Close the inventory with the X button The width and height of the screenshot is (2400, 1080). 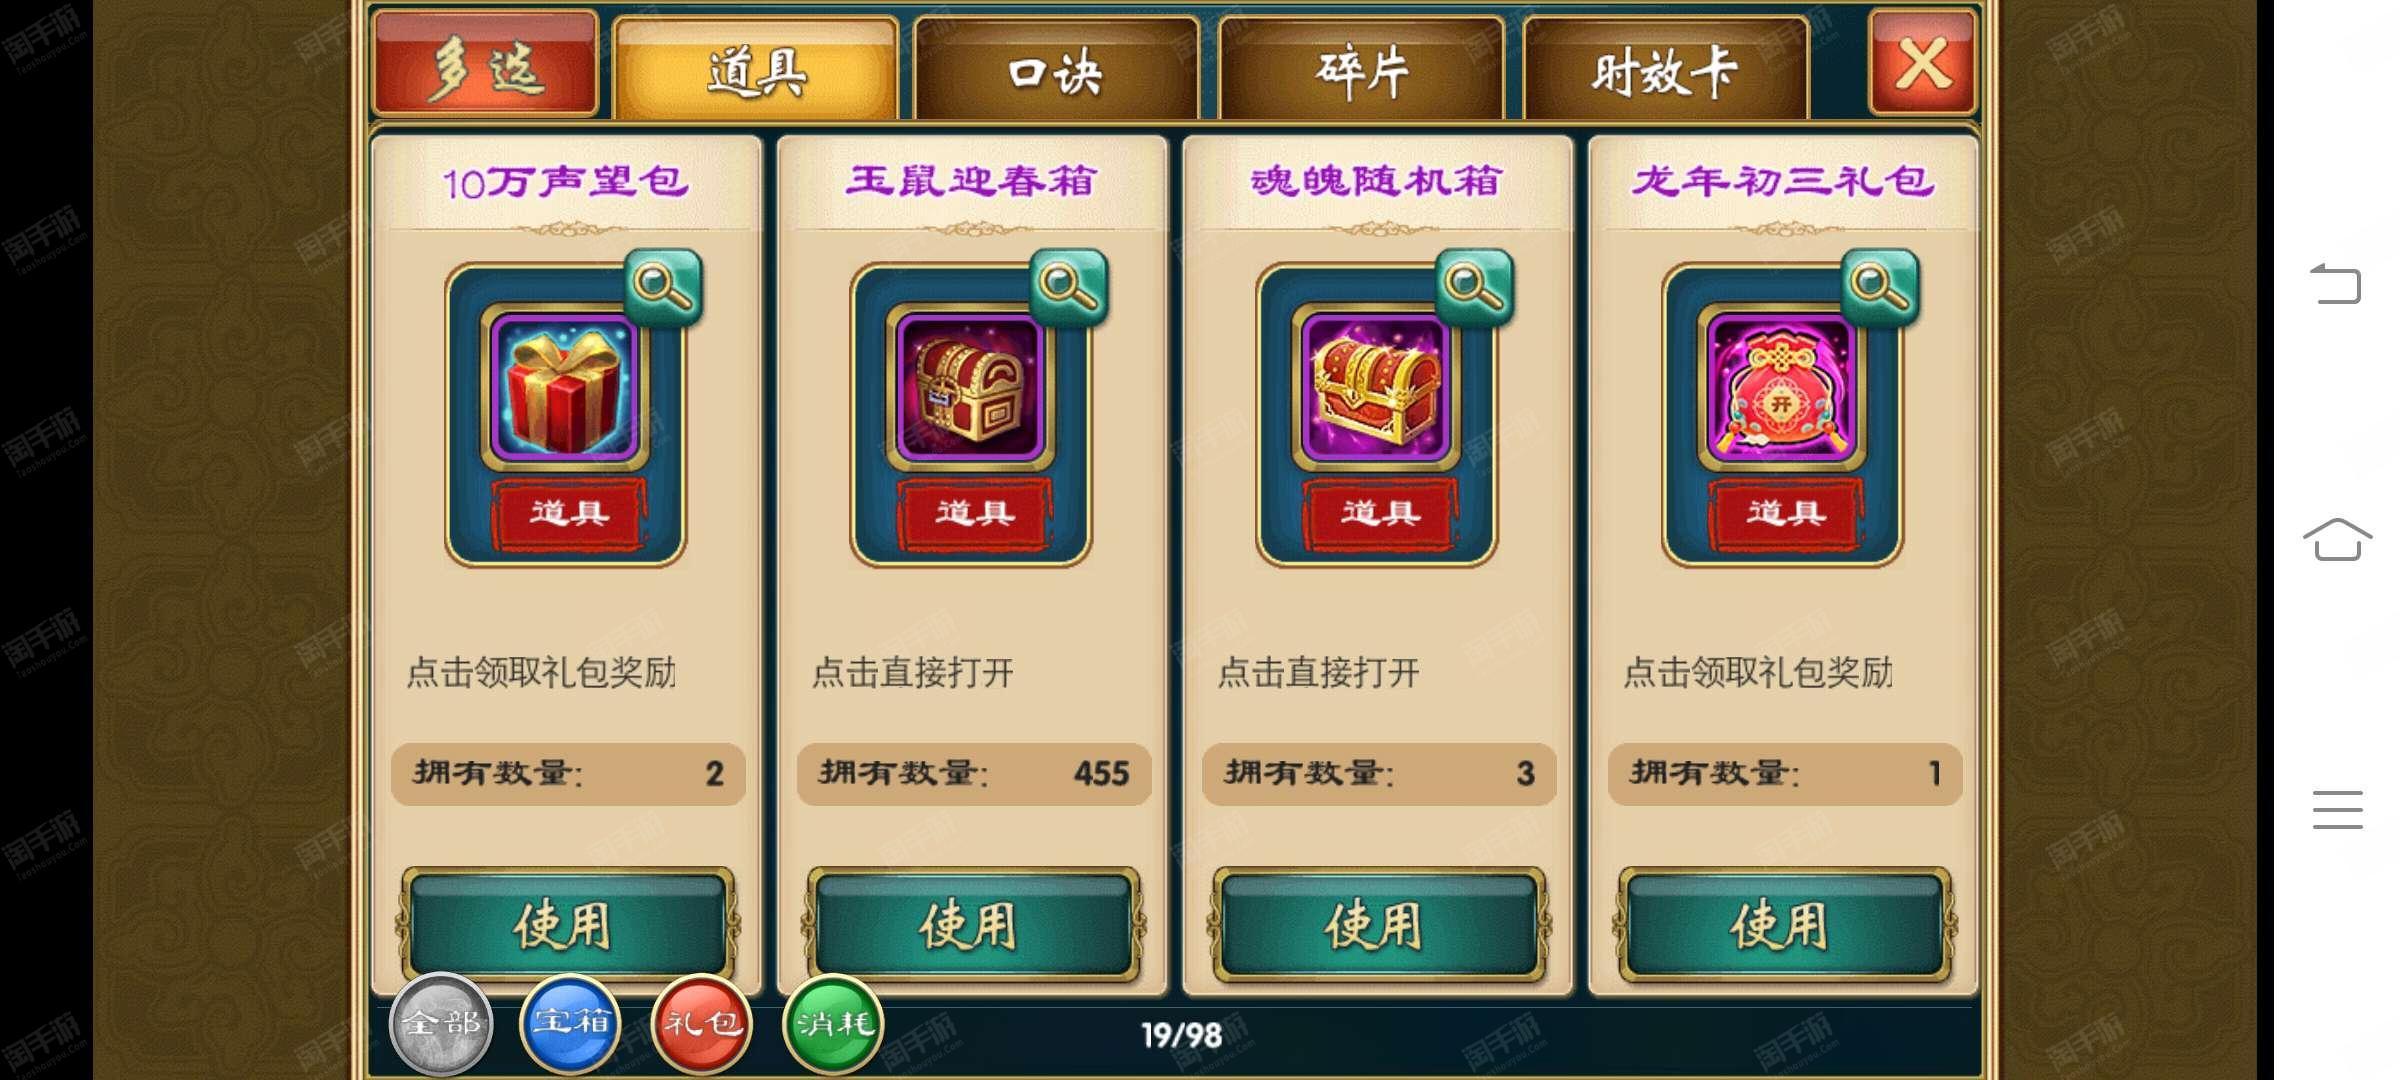[1922, 62]
